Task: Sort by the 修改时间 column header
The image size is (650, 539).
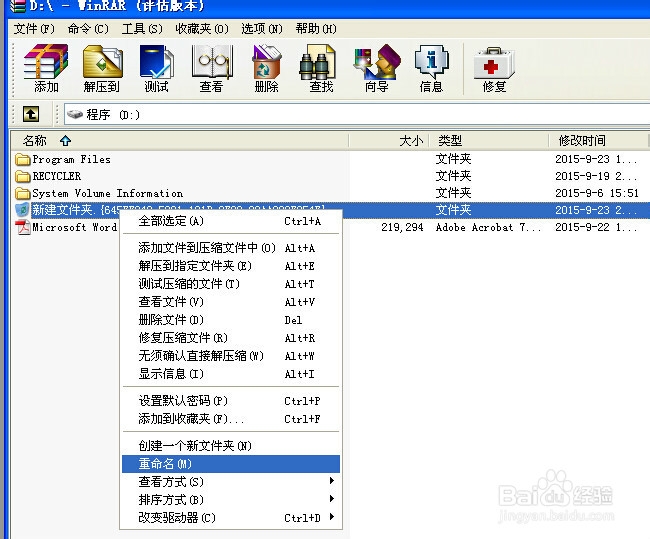Action: point(598,141)
